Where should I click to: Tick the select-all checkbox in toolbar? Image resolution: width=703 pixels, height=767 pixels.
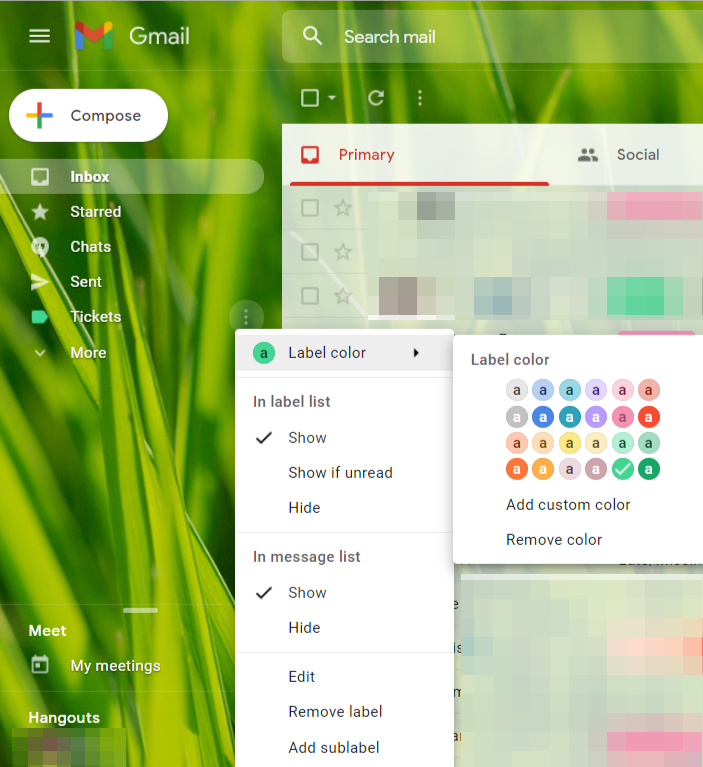coord(310,98)
